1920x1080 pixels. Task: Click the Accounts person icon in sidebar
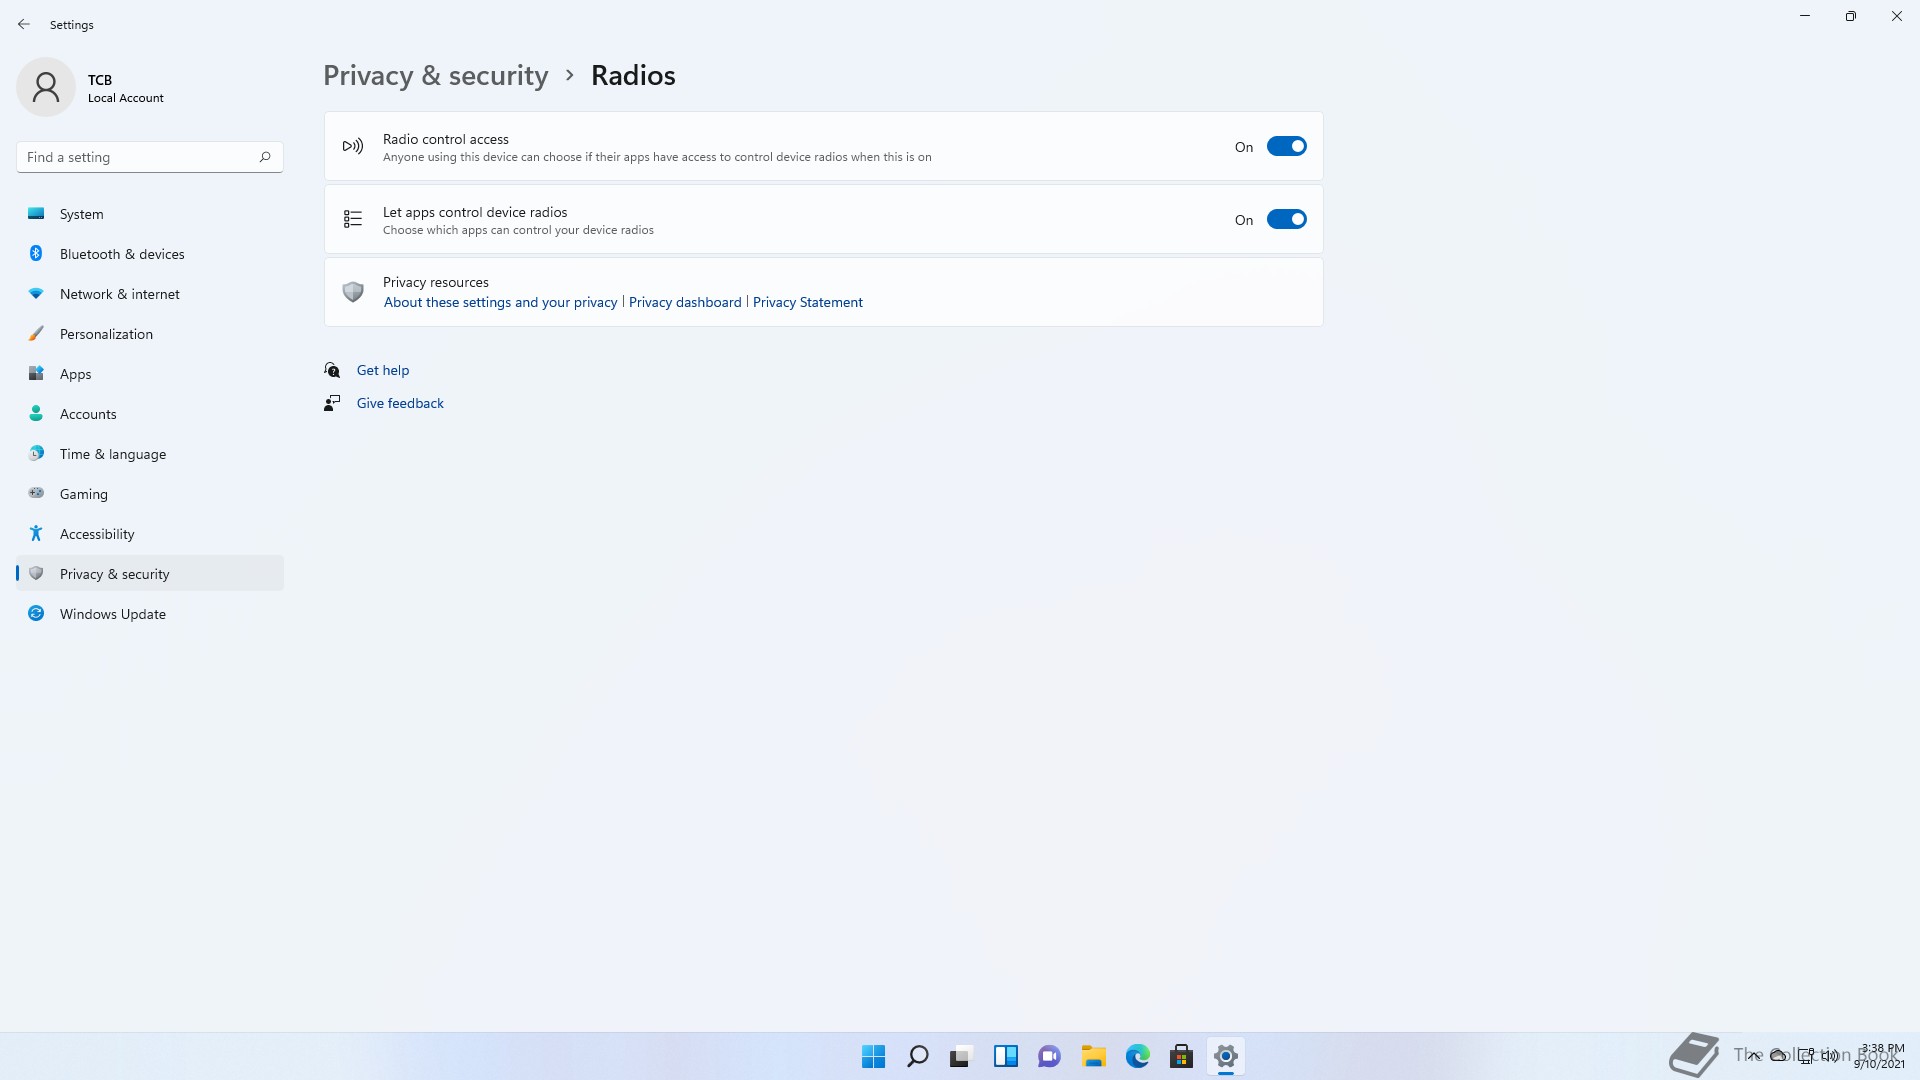pyautogui.click(x=36, y=413)
